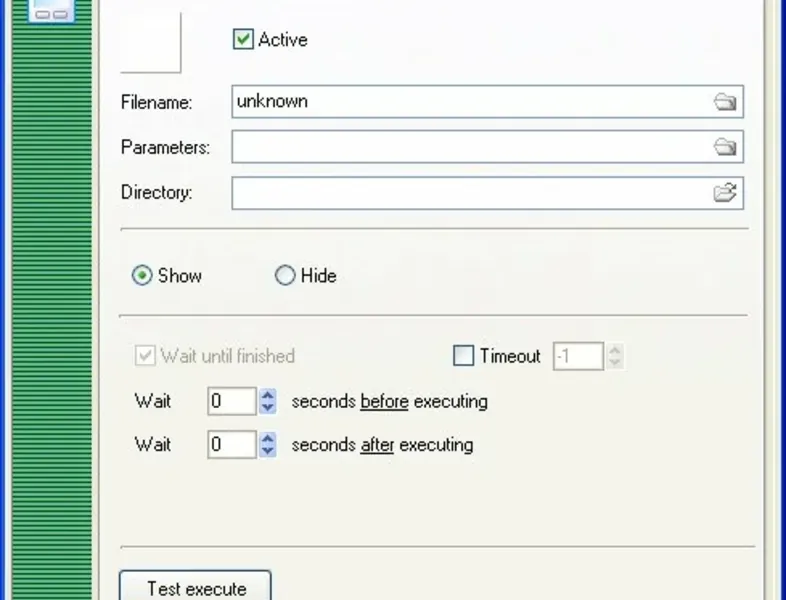Increase the seconds before executing with the up arrow
The image size is (786, 600).
tap(267, 396)
